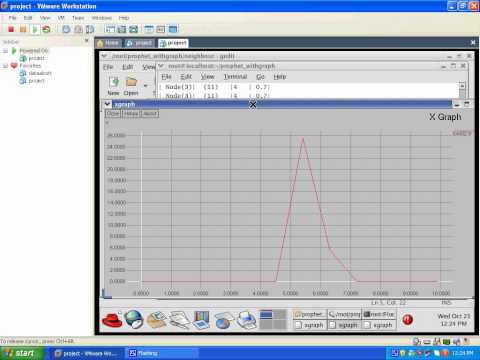
Task: Open terminal View menu
Action: tap(207, 77)
